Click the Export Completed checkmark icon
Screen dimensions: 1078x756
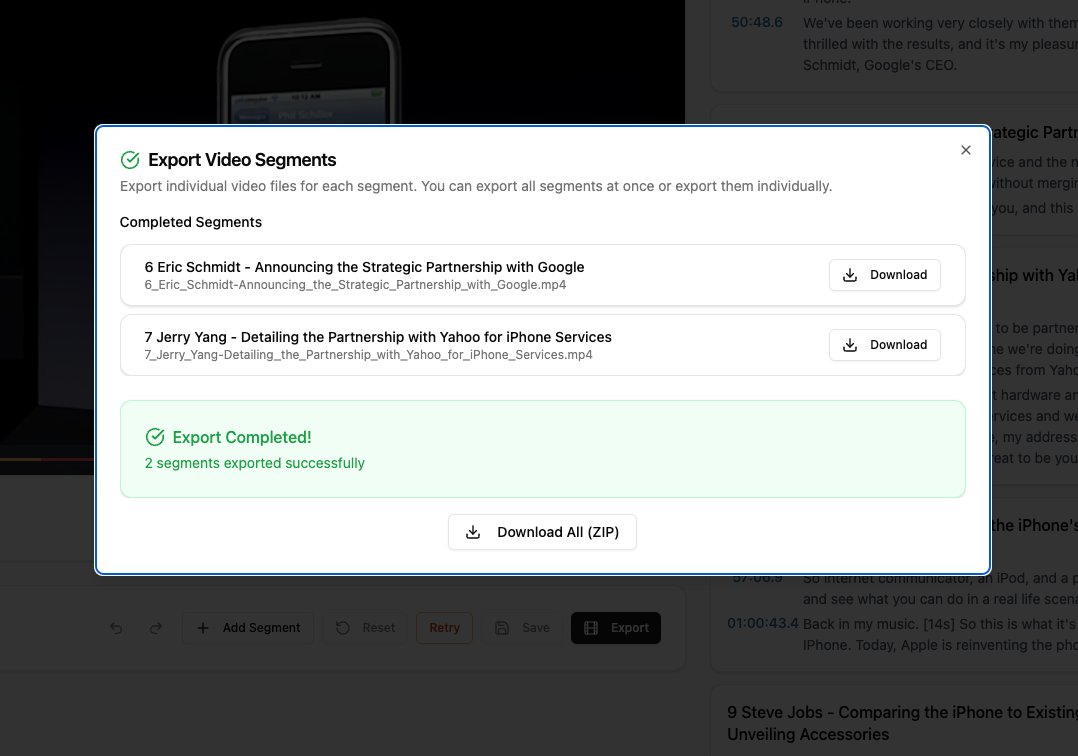point(155,437)
